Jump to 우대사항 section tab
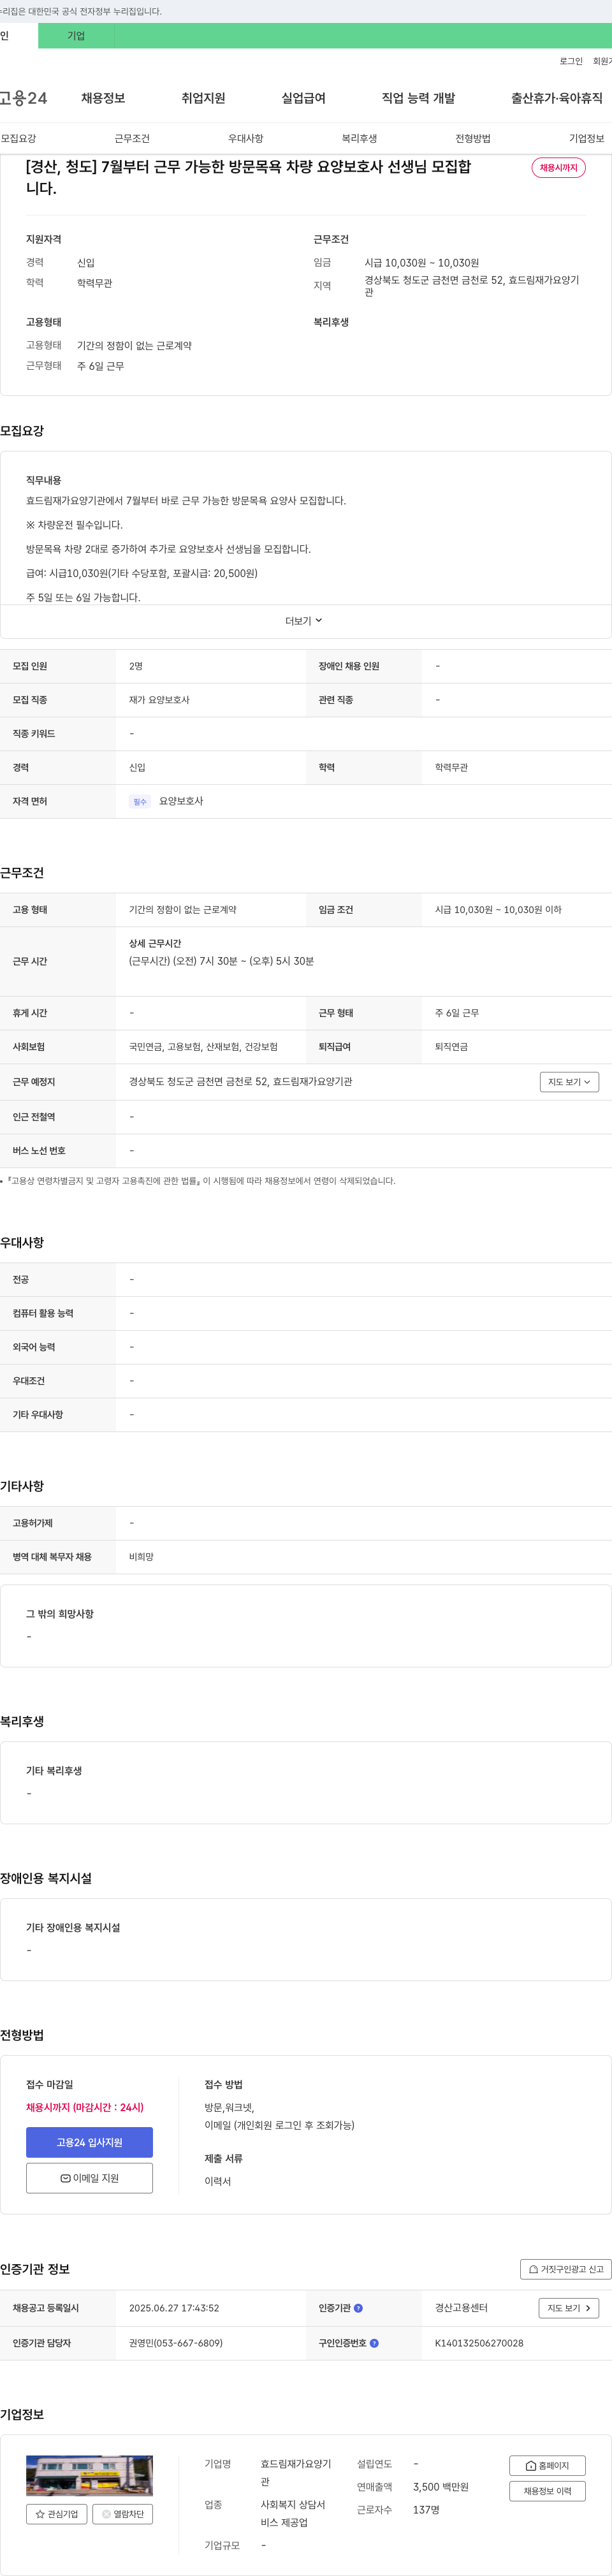 pos(246,138)
